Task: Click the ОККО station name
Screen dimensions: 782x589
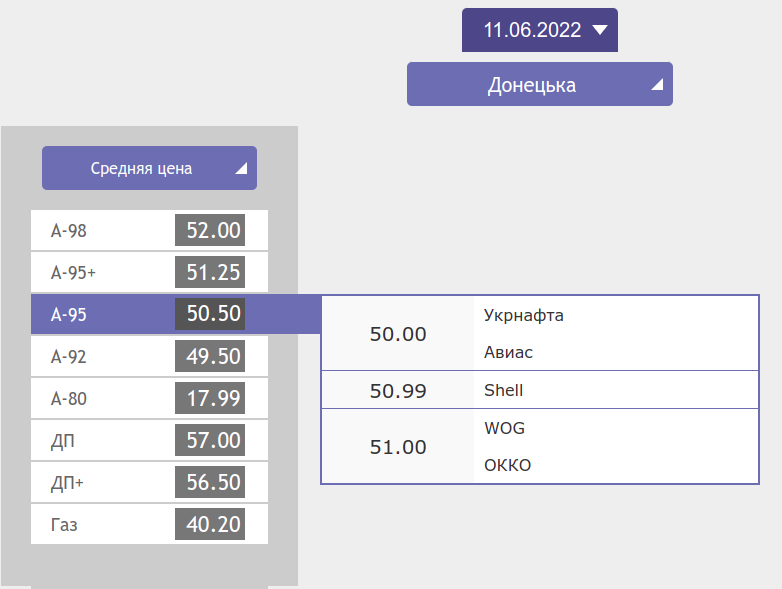Action: (507, 466)
